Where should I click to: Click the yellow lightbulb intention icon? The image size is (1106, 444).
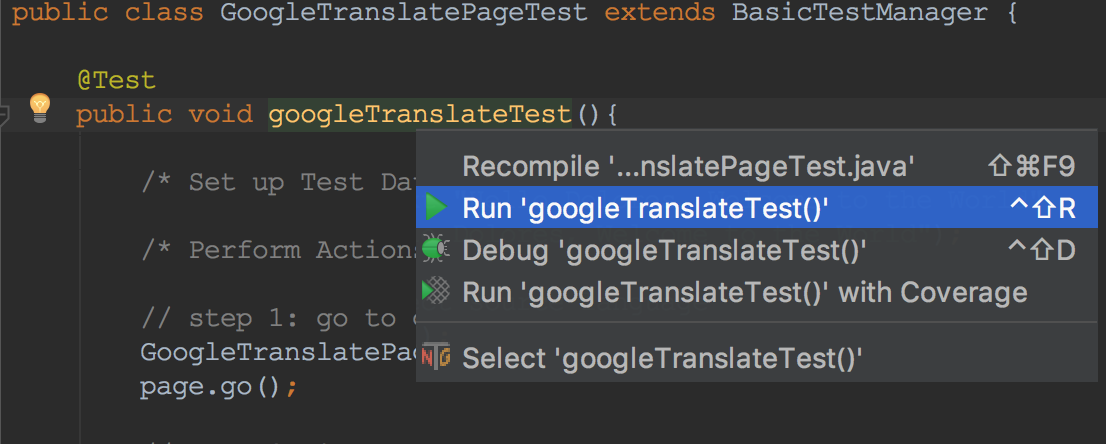tap(40, 108)
